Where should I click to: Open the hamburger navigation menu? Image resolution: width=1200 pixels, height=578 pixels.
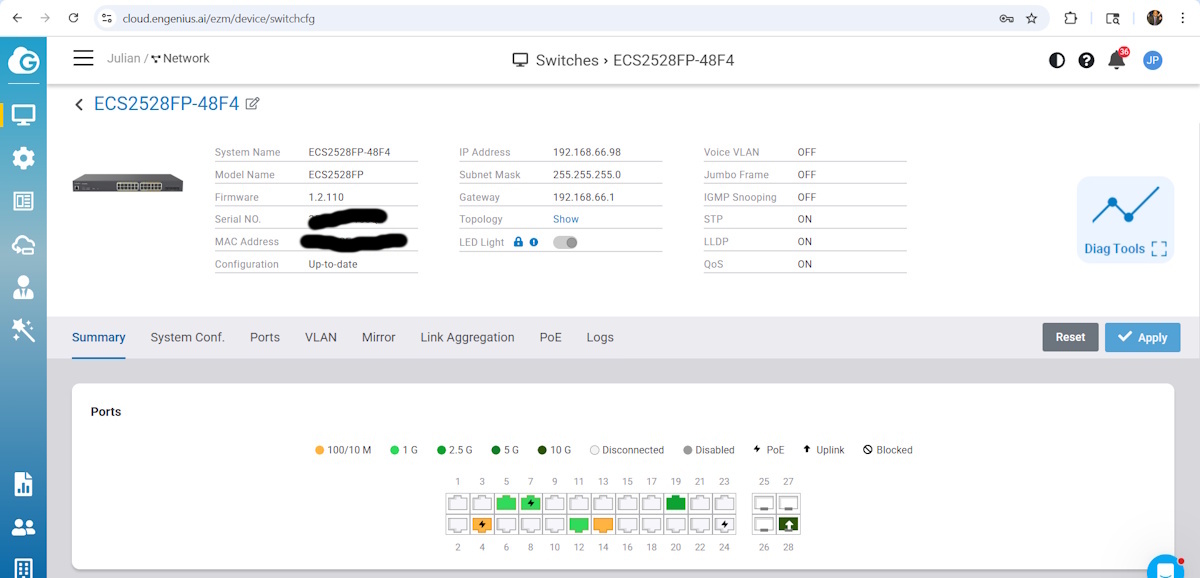pos(83,59)
